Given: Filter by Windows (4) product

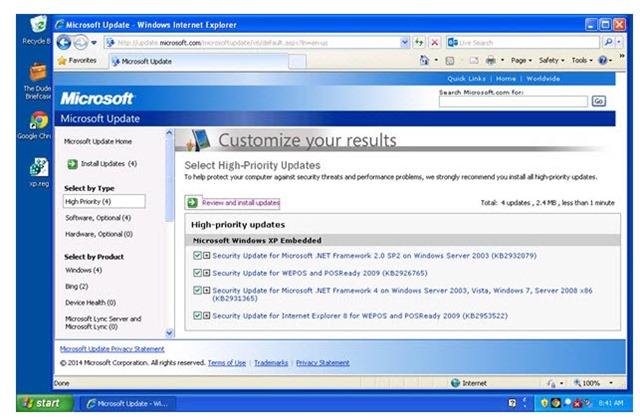Looking at the screenshot, I should [x=83, y=270].
